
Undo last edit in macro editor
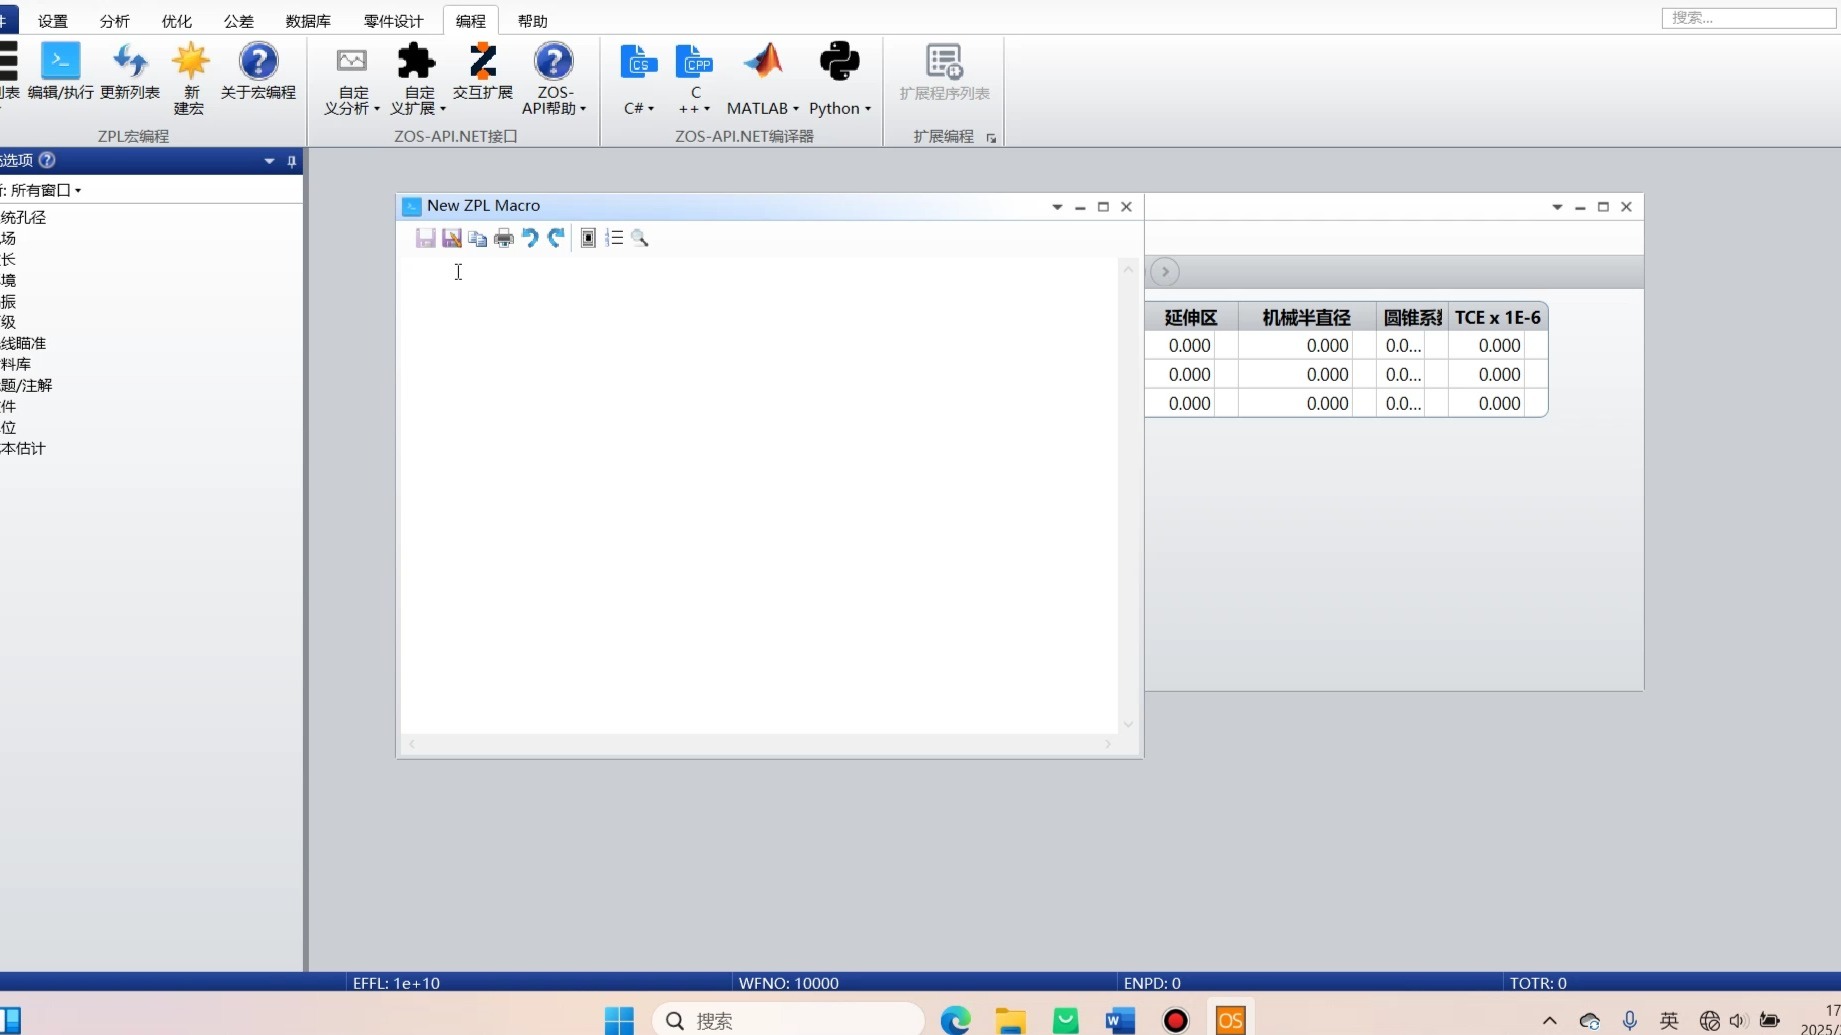click(530, 238)
